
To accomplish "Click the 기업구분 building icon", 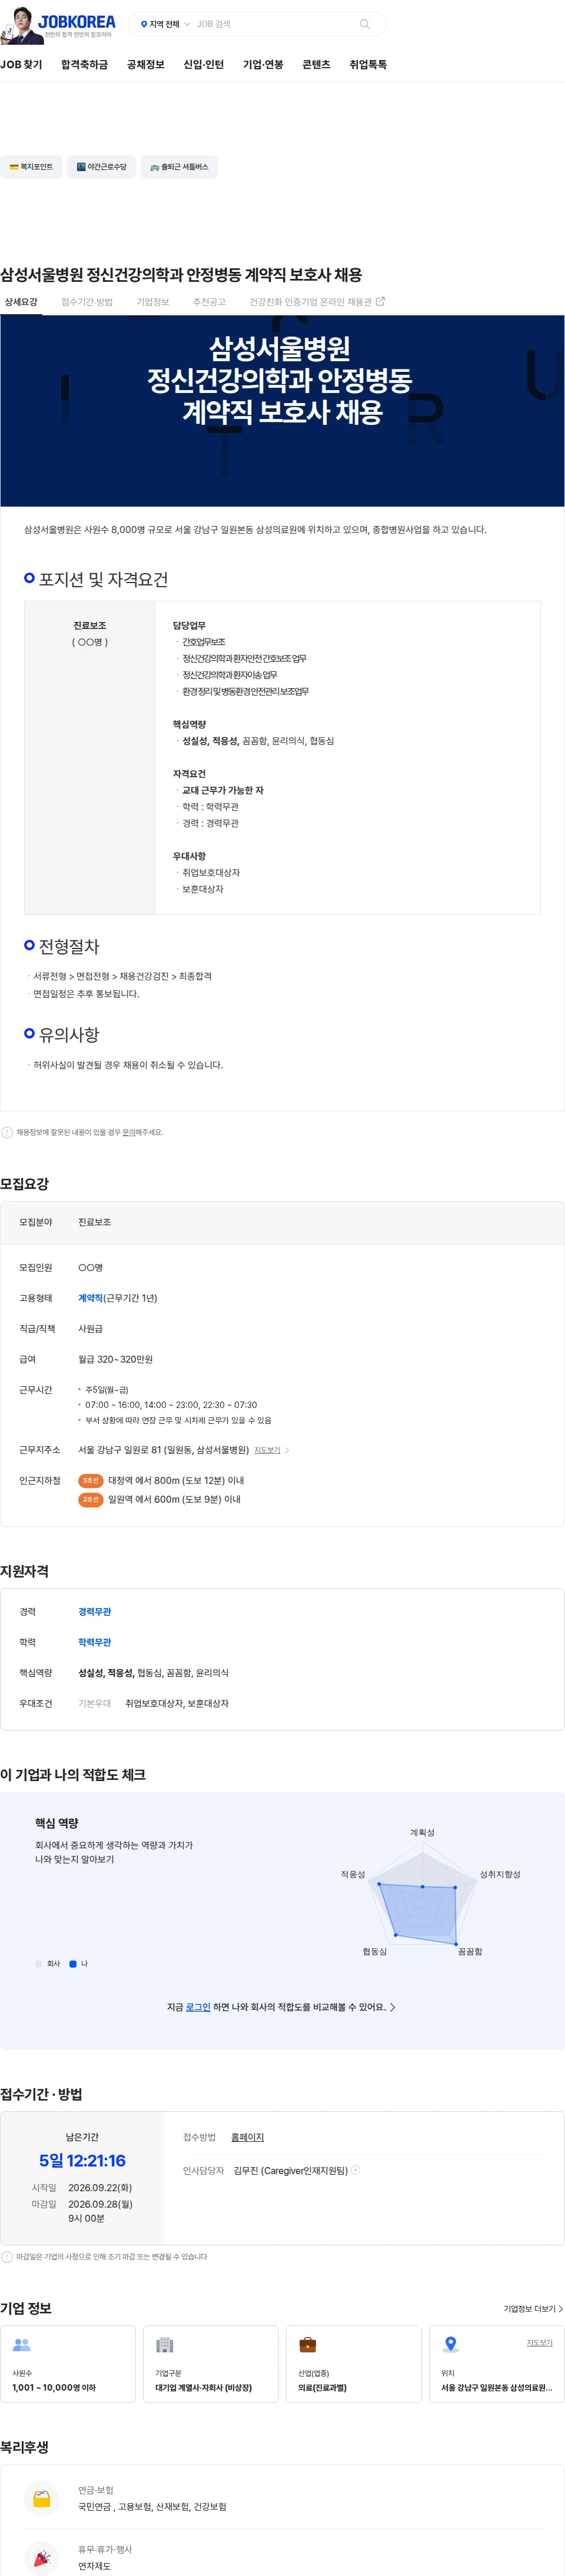I will 165,2344.
